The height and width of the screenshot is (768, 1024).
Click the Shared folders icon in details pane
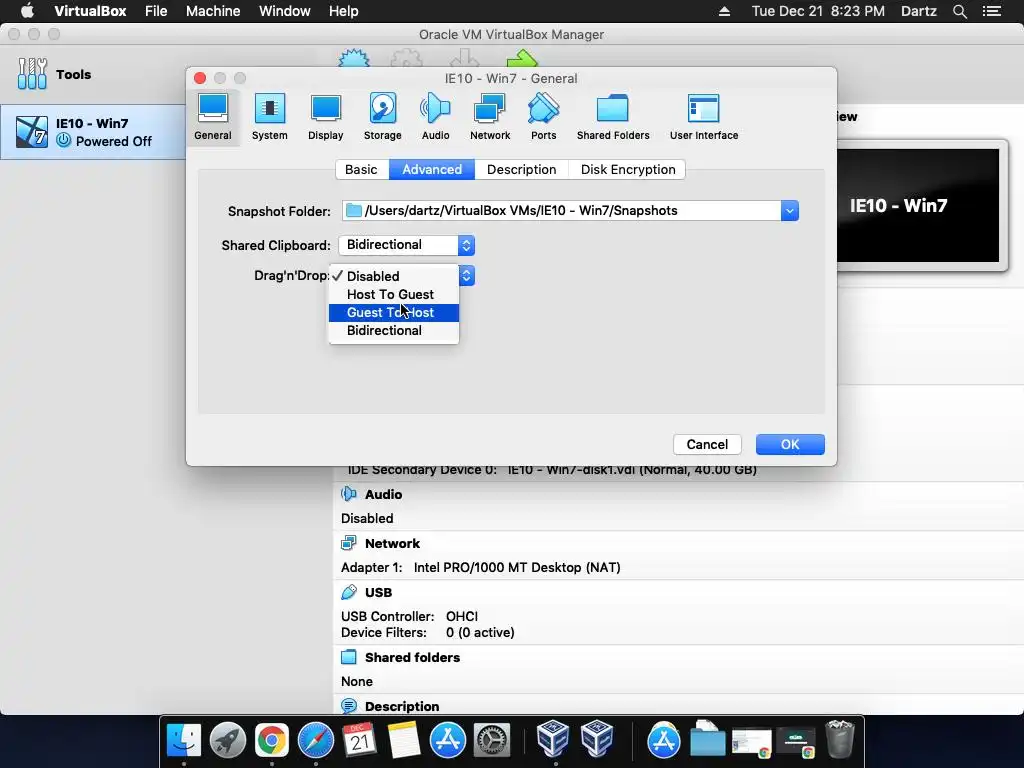point(349,657)
